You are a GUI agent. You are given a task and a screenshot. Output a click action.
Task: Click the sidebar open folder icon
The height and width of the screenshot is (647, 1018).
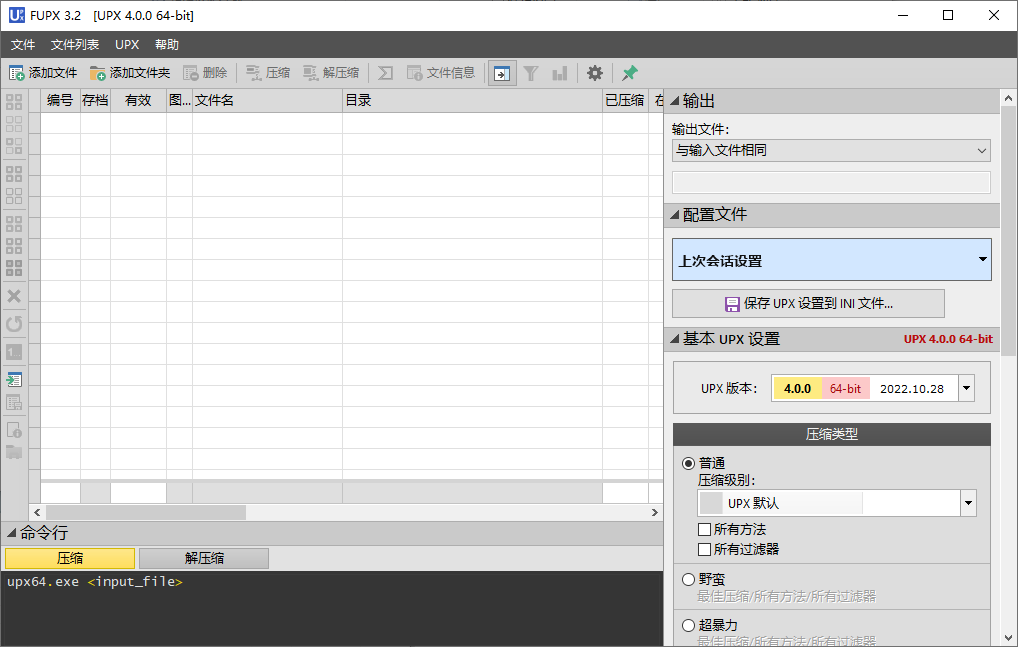[14, 452]
